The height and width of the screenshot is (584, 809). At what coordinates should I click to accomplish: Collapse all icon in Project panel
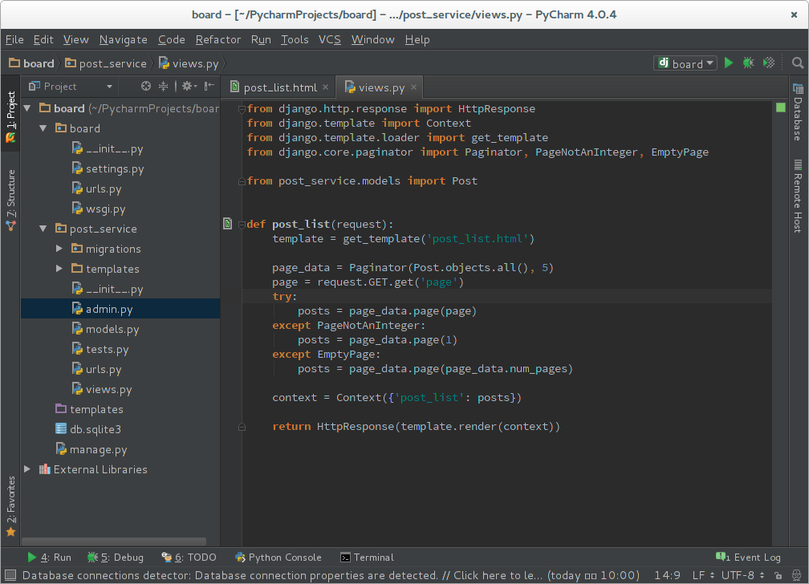[163, 86]
